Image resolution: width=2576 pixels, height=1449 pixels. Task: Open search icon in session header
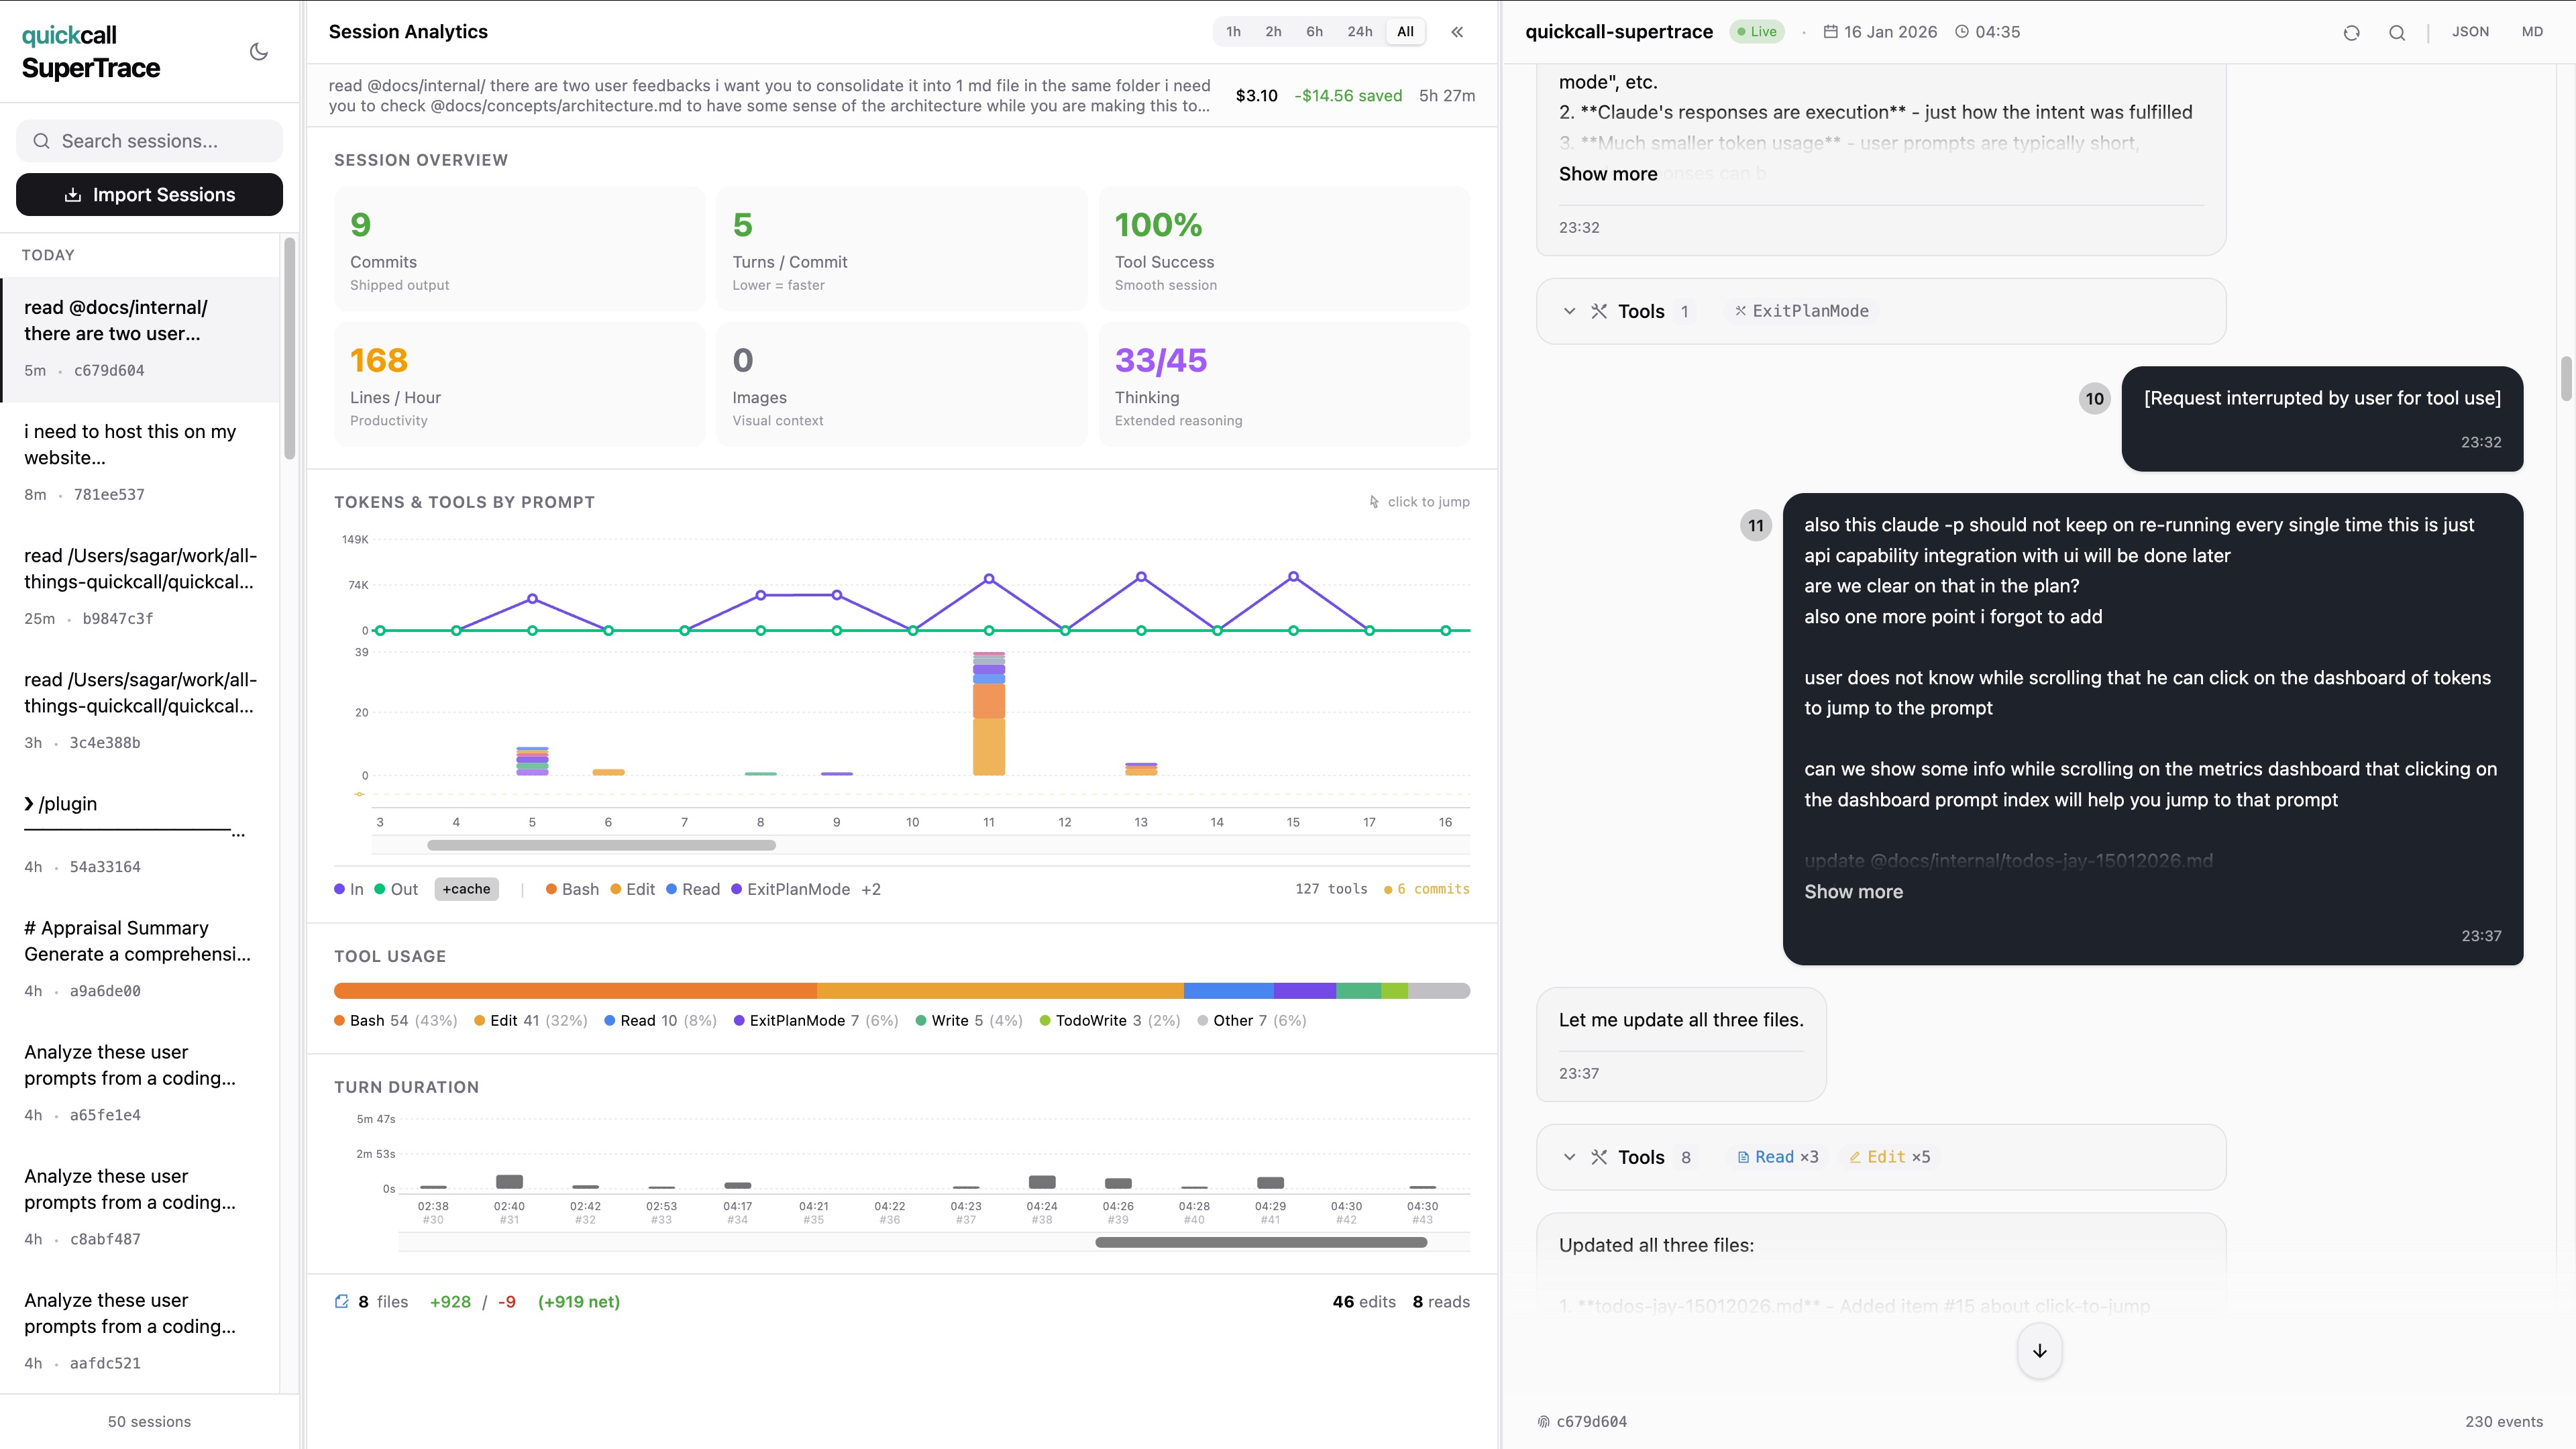pyautogui.click(x=2397, y=32)
